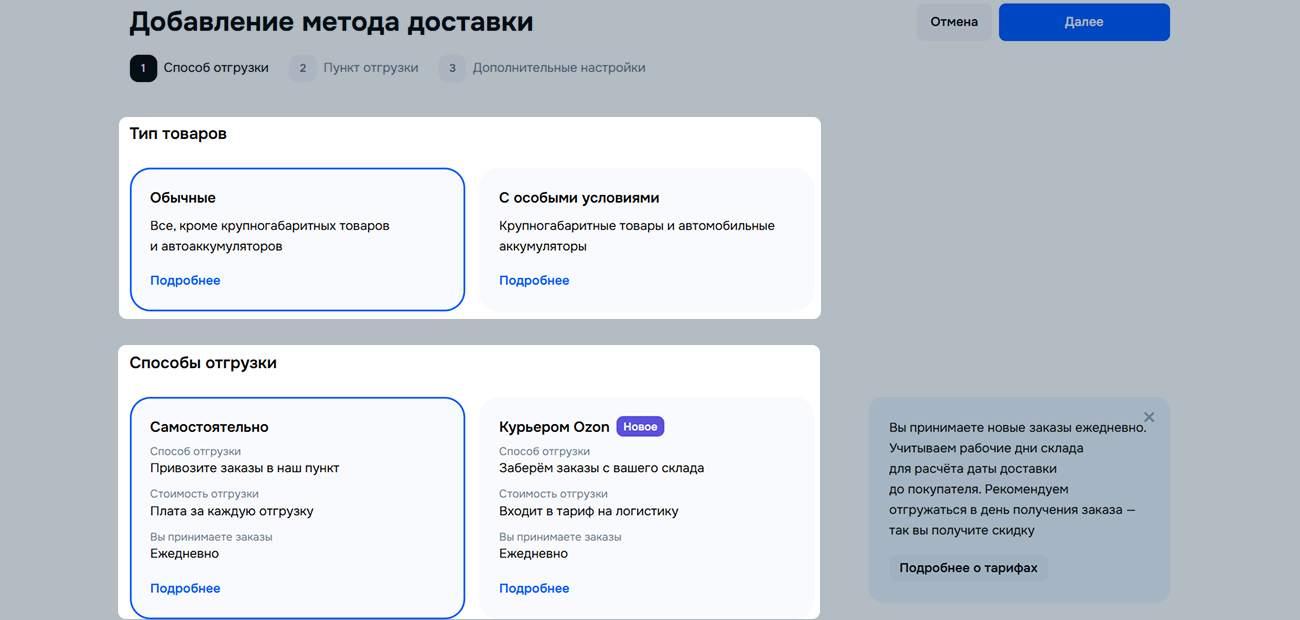Screen dimensions: 1300x620
Task: Open Подробнее link under Курьером Ozon
Action: point(534,589)
